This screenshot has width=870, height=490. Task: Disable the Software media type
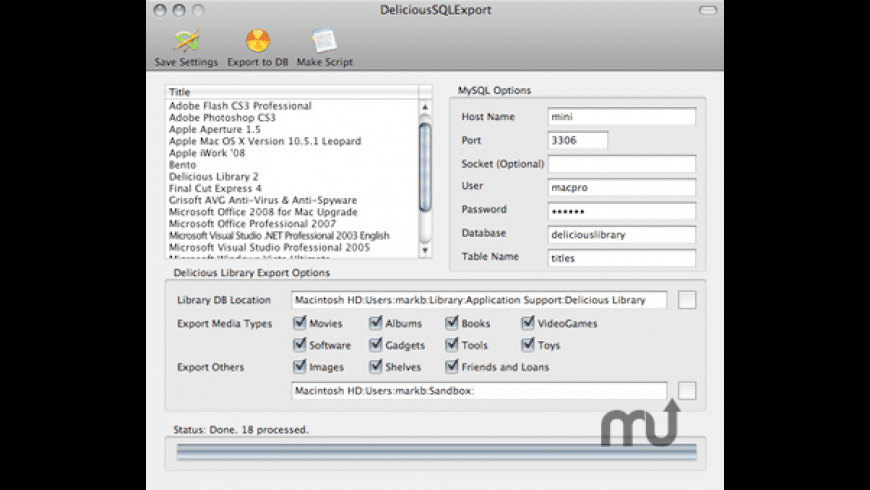(x=300, y=345)
